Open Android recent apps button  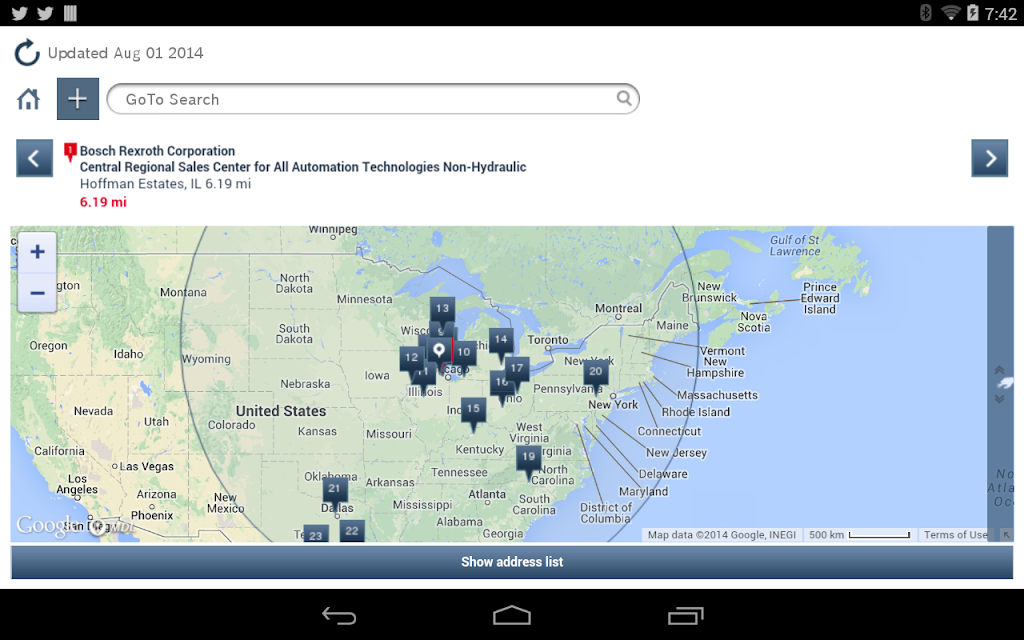[685, 615]
